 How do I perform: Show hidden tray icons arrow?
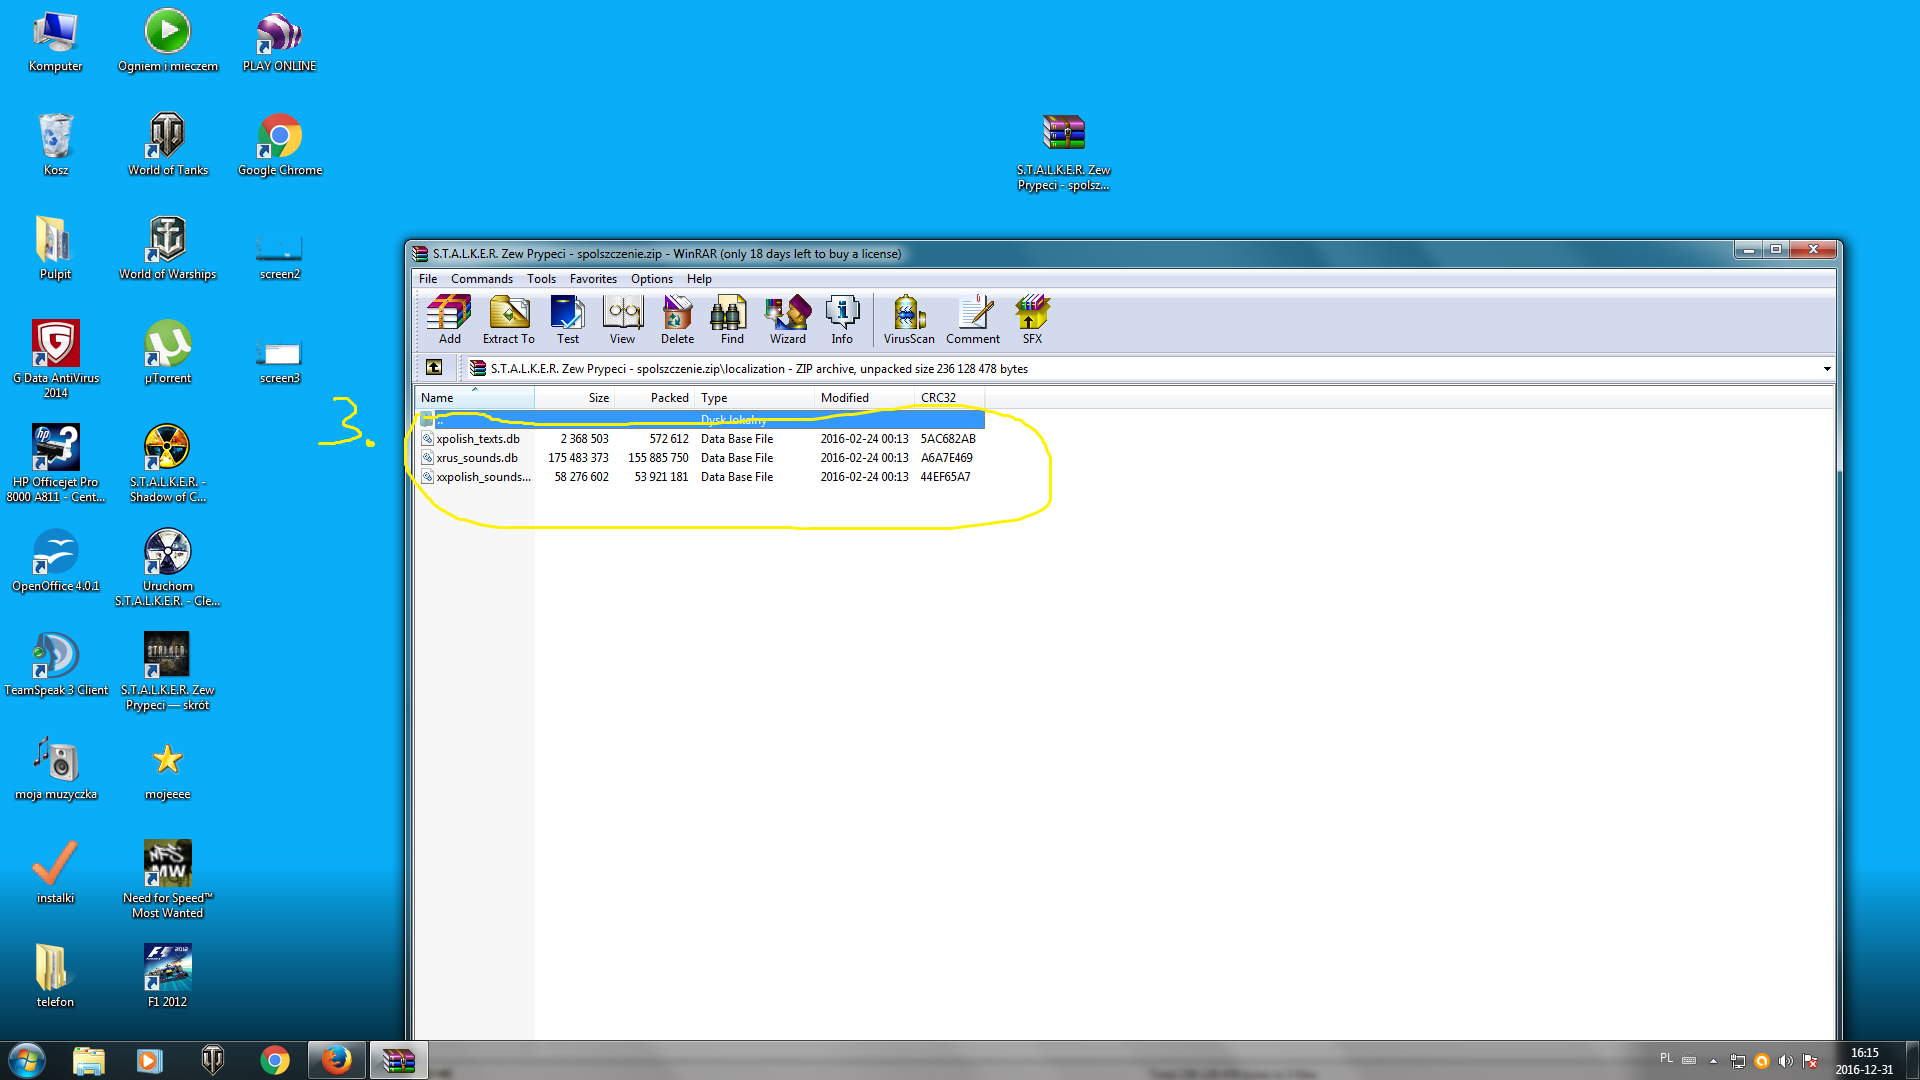(1713, 1061)
